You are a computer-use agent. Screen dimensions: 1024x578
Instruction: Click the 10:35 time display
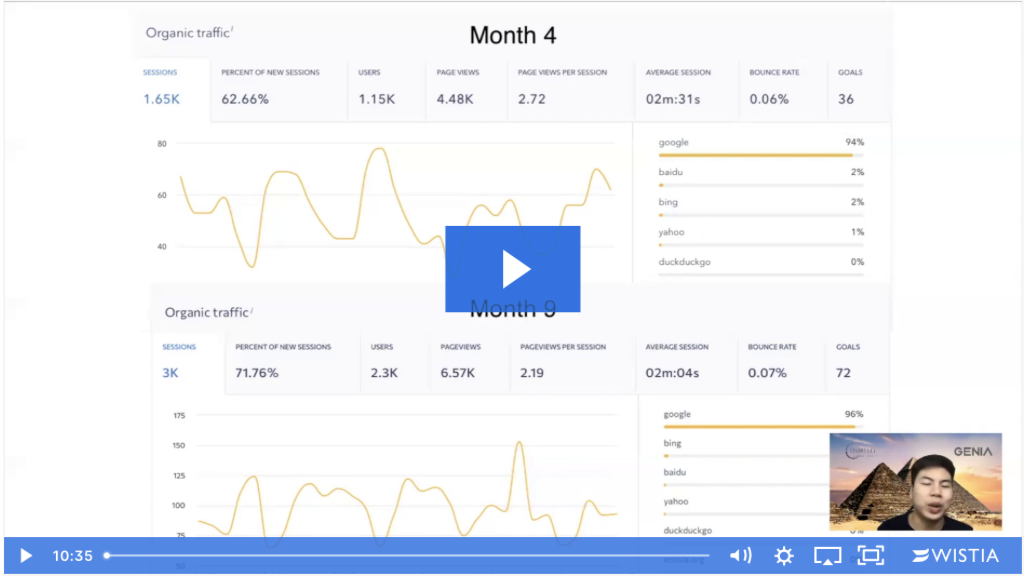tap(72, 555)
